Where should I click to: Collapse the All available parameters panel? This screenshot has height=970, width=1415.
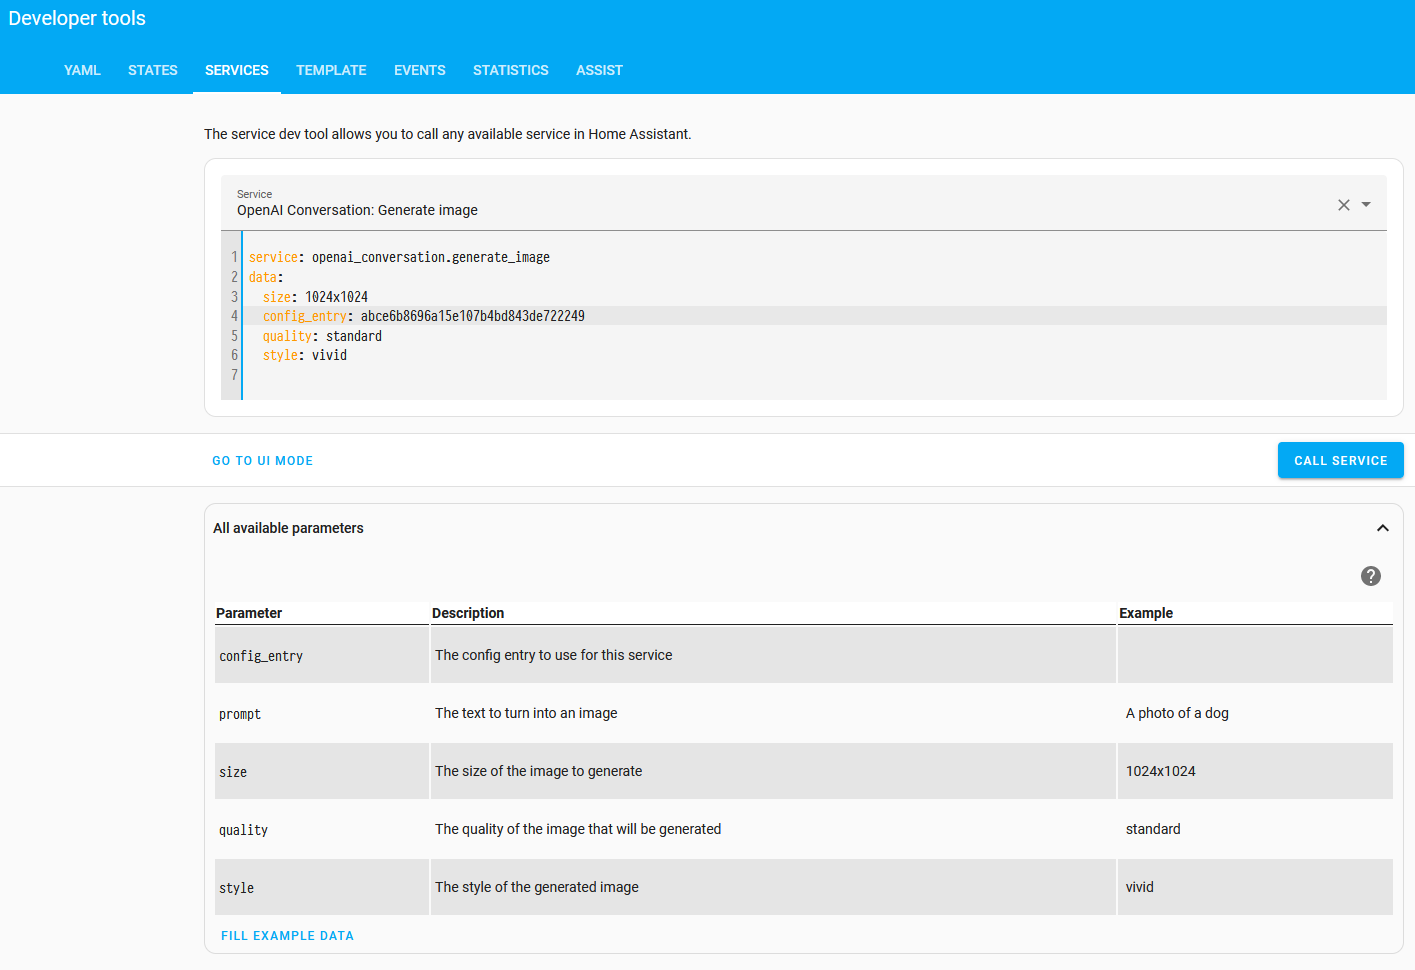[x=1382, y=527]
